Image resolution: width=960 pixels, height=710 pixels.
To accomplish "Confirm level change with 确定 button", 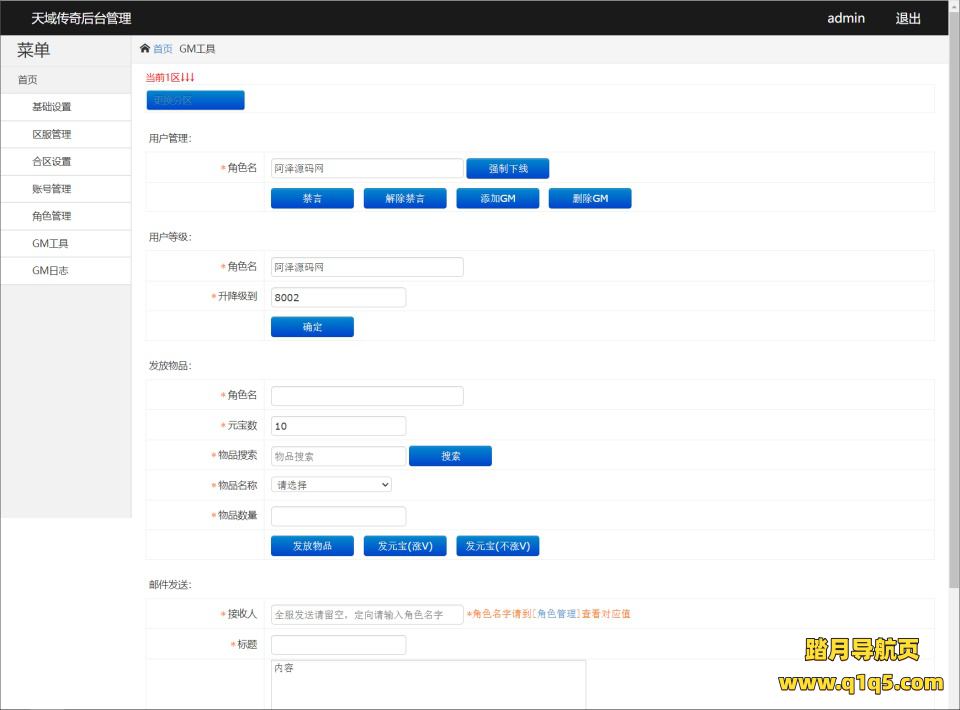I will coord(312,327).
